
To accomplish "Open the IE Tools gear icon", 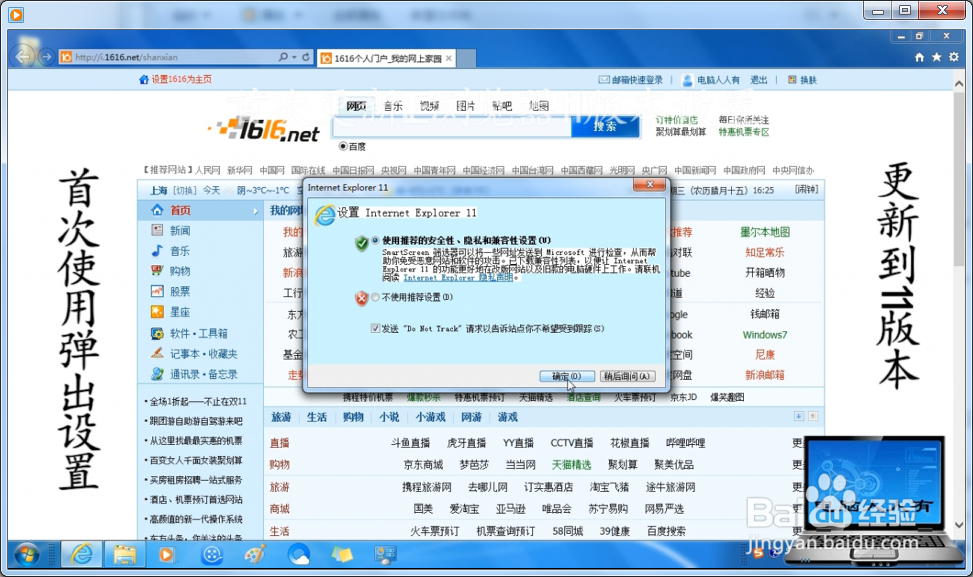I will (x=954, y=57).
